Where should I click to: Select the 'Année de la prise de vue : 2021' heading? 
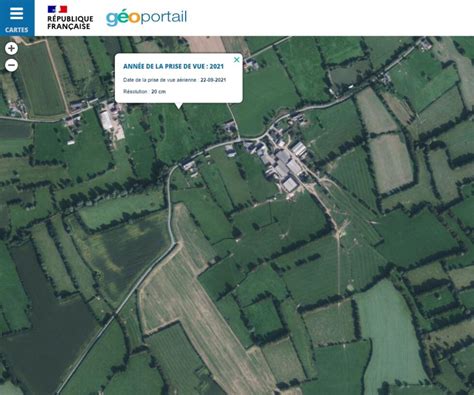(x=173, y=66)
